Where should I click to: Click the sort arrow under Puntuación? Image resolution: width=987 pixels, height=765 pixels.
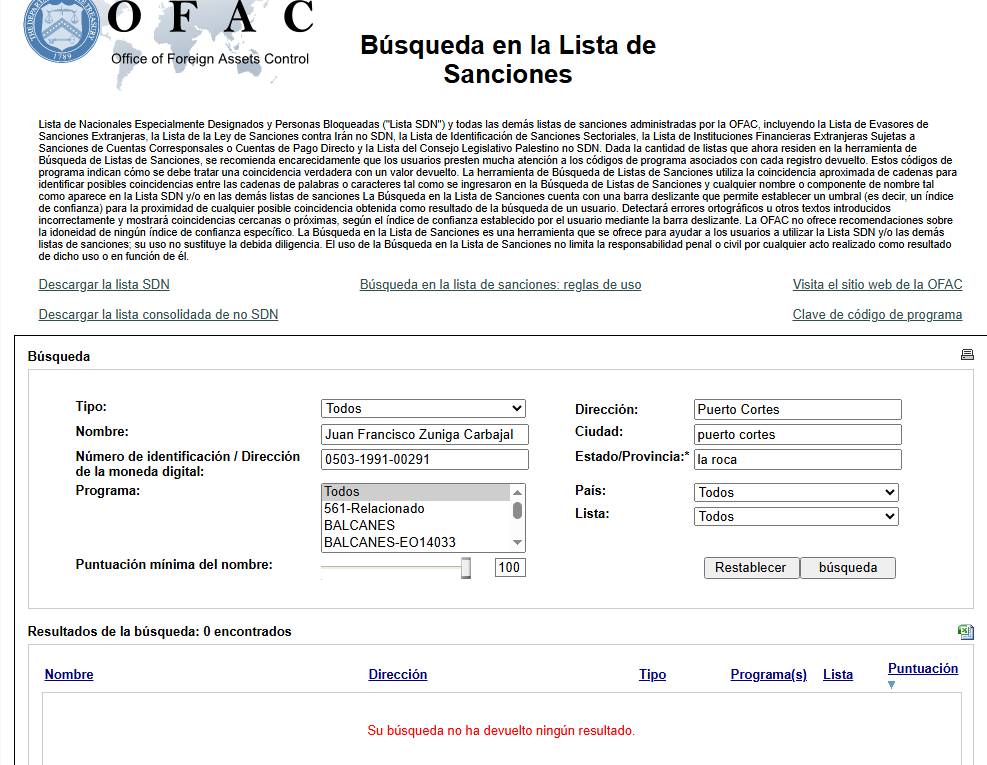pyautogui.click(x=892, y=685)
